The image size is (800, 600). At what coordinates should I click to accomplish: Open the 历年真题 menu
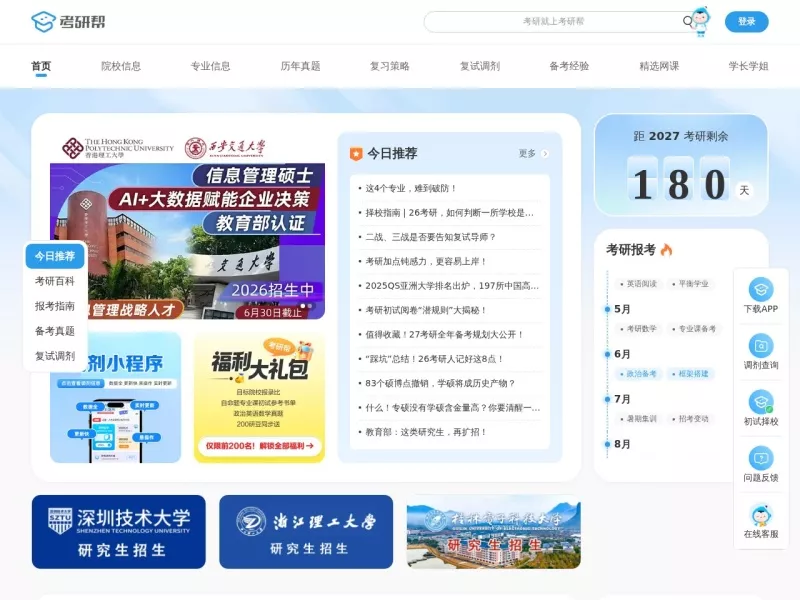301,66
